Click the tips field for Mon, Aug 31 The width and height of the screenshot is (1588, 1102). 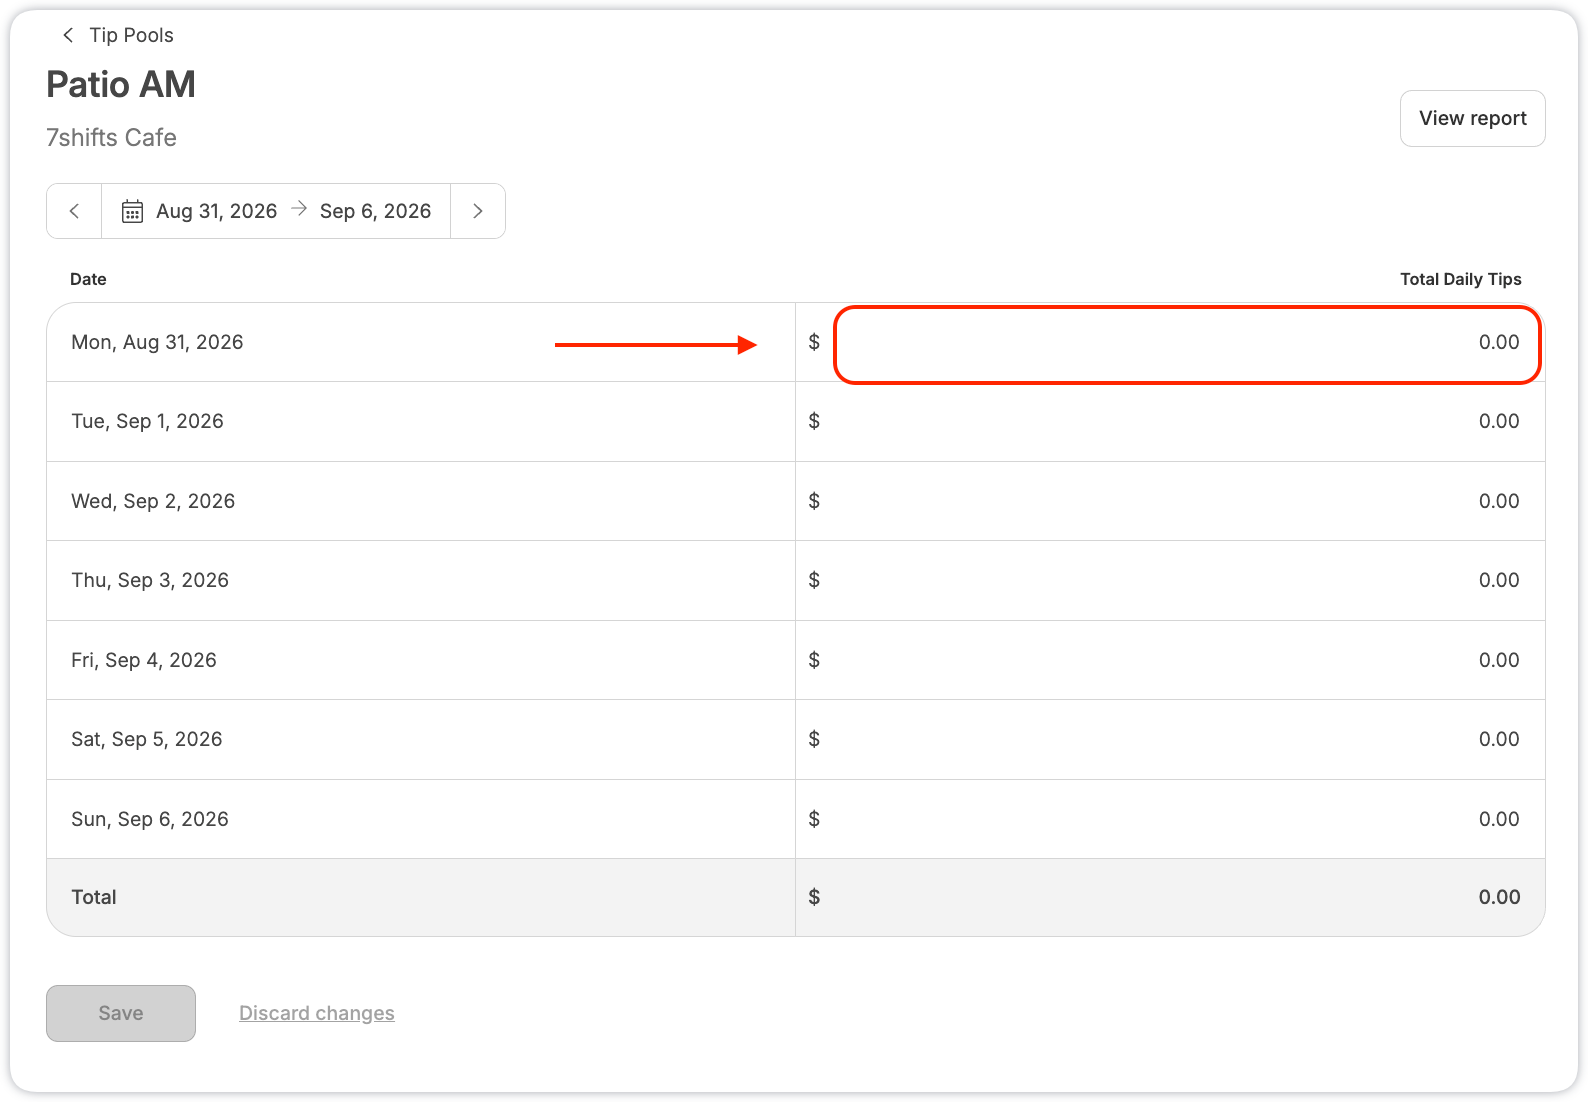[1187, 343]
